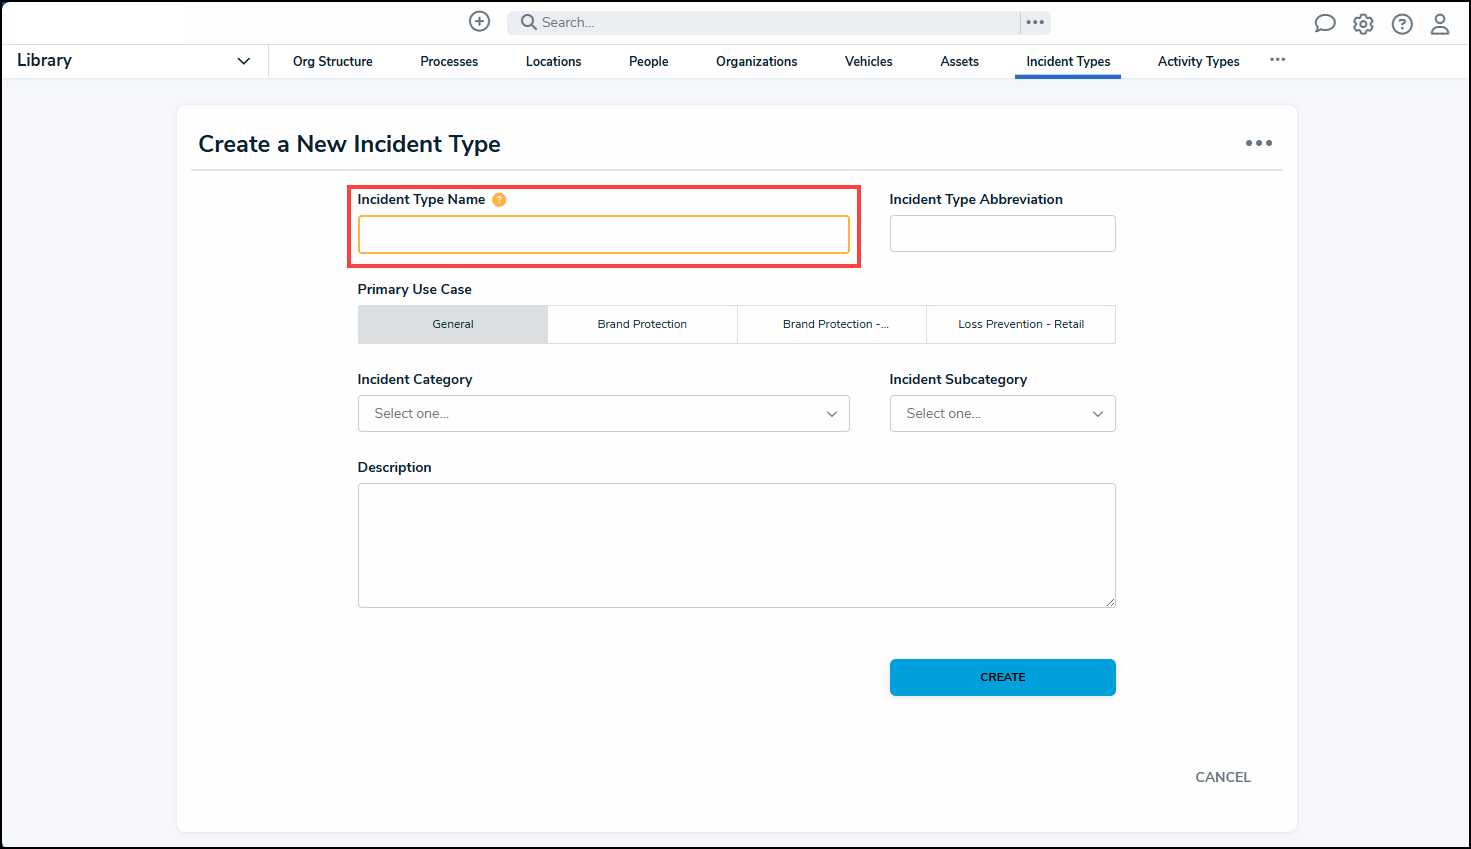This screenshot has height=849, width=1471.
Task: Open the user profile icon
Action: click(x=1439, y=24)
